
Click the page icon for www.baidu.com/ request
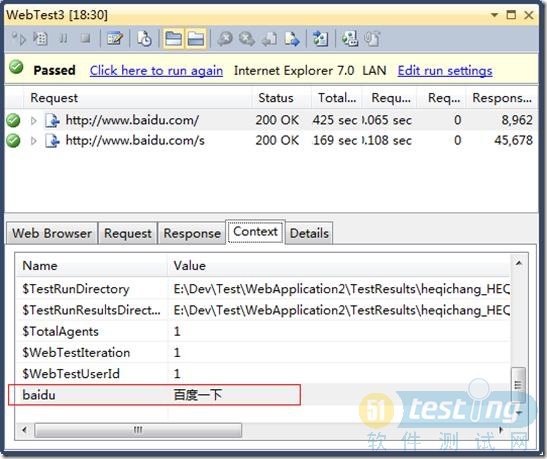click(52, 121)
